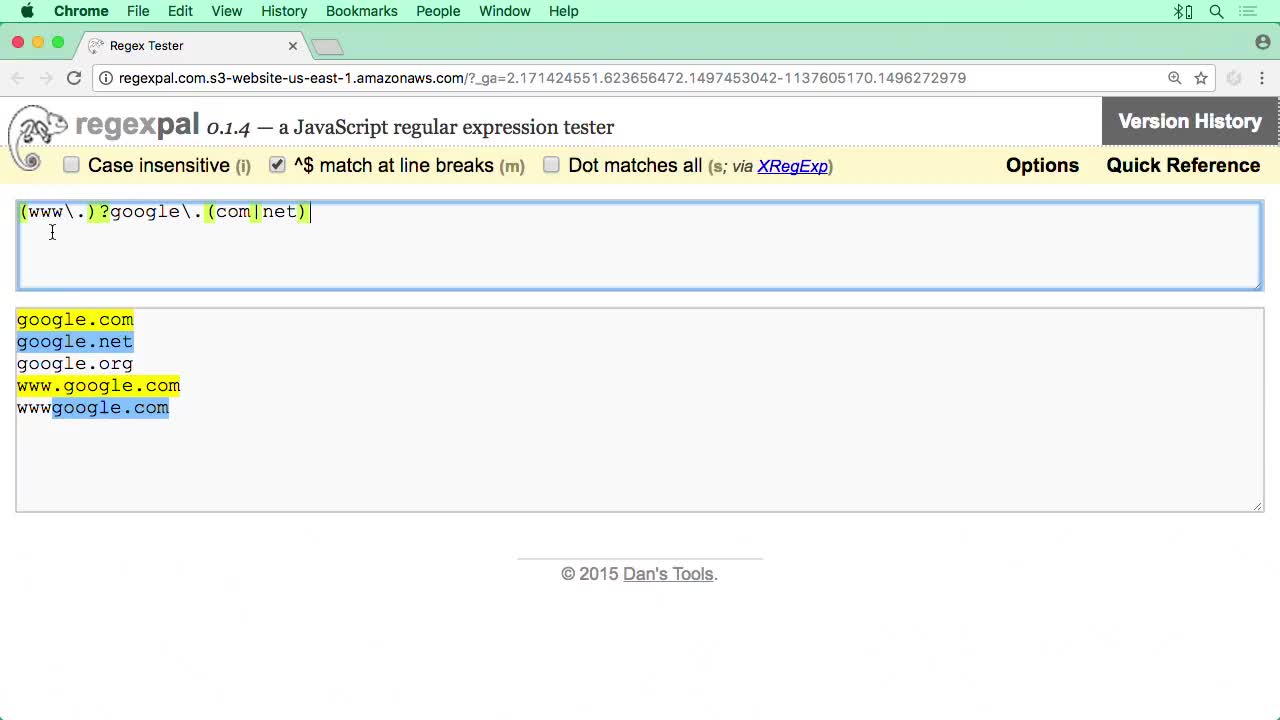
Task: Visit the Dan's Tools link
Action: [x=668, y=574]
